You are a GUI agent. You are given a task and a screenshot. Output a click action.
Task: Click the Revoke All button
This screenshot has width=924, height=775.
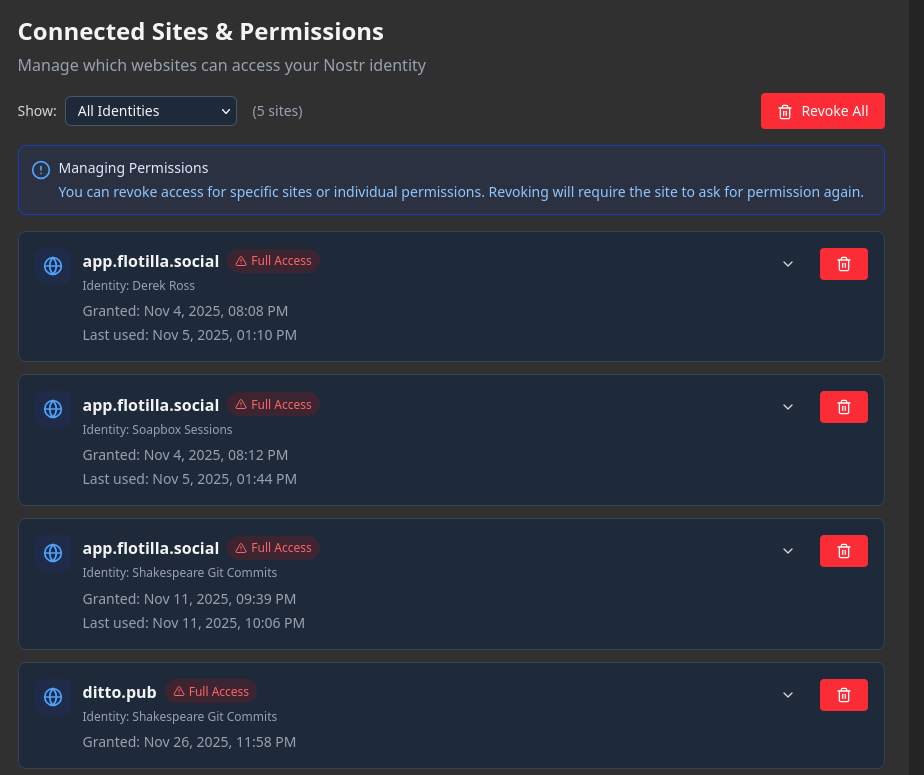[822, 111]
